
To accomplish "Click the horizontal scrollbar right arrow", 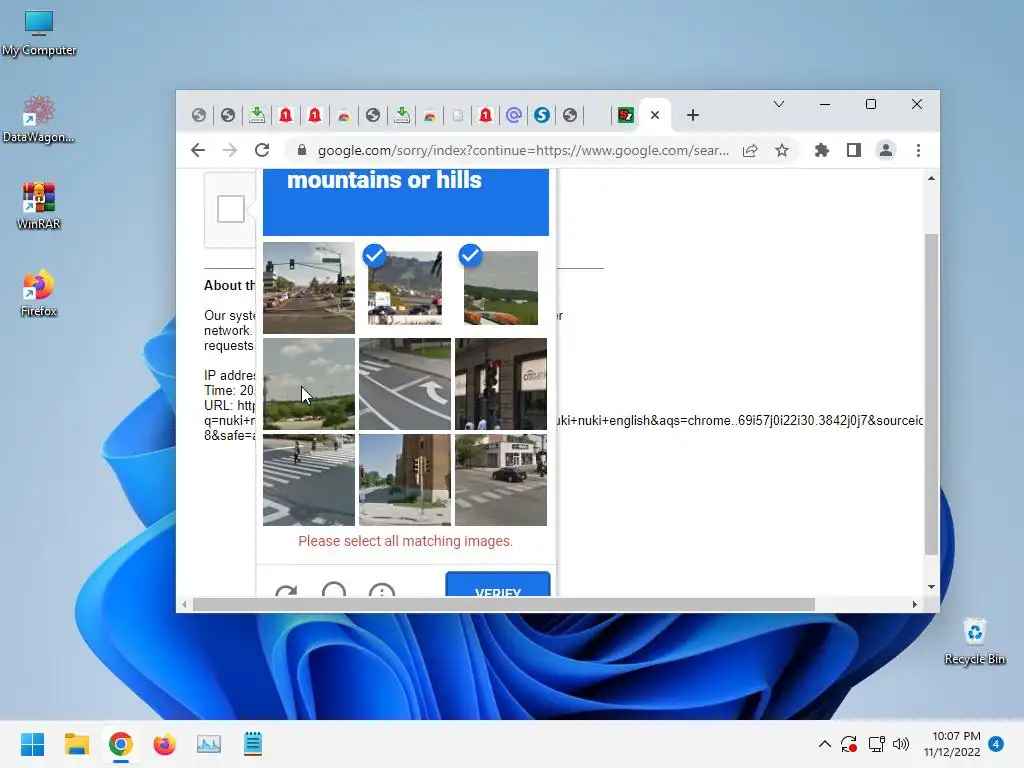I will click(914, 605).
